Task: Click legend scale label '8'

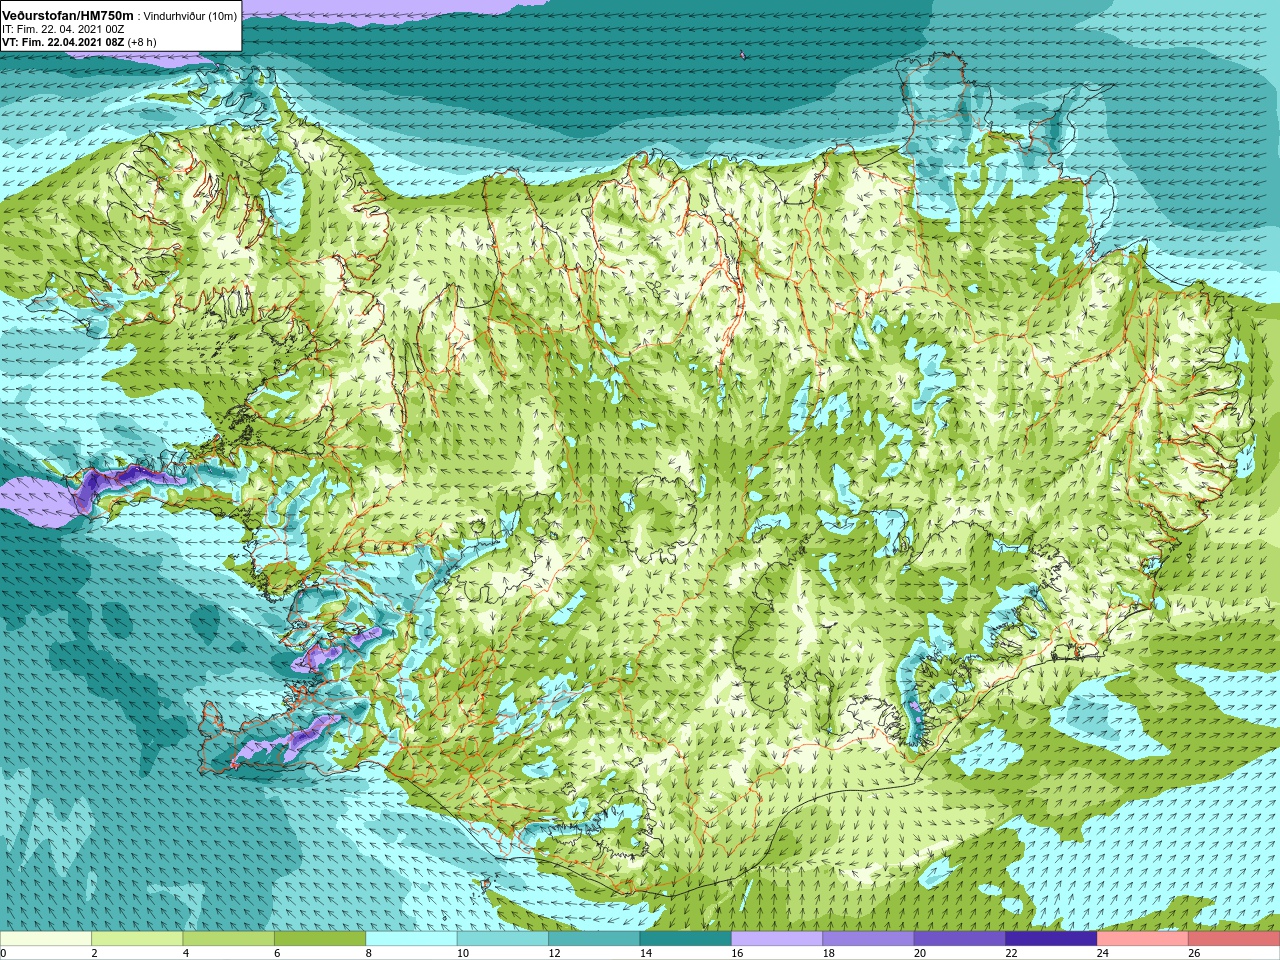Action: 369,953
